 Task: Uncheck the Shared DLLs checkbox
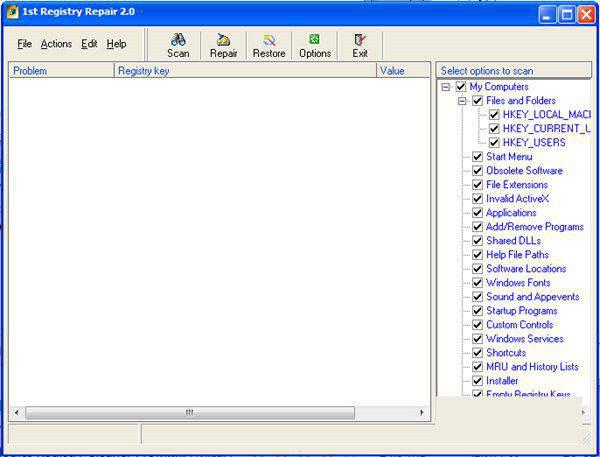pos(477,241)
